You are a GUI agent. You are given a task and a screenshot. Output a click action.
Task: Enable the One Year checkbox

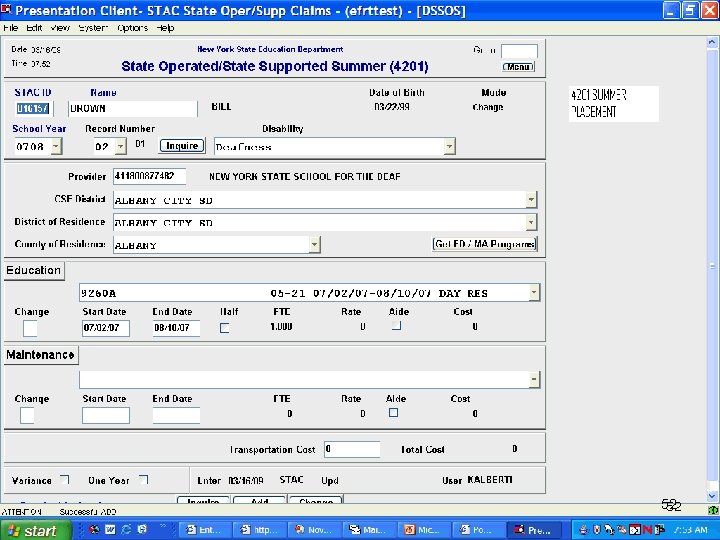click(x=144, y=480)
